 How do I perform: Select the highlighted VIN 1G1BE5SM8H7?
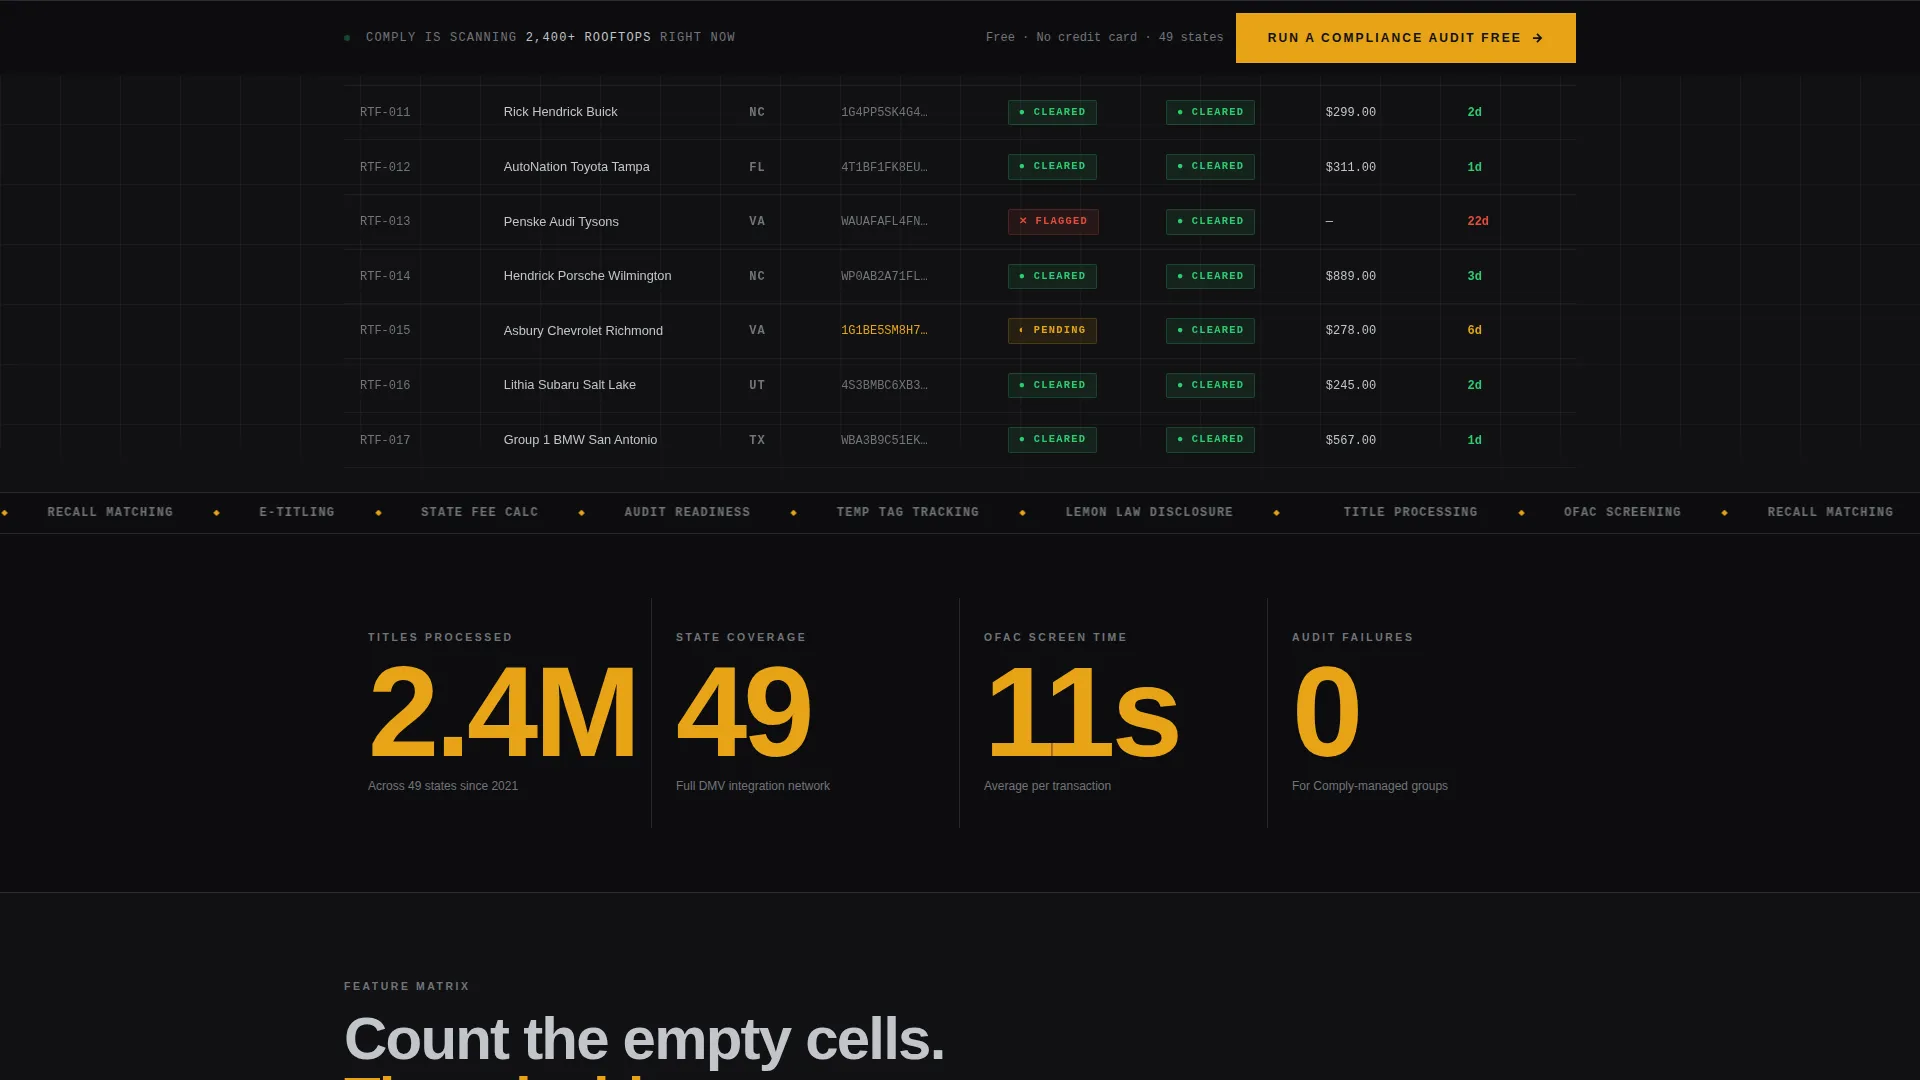point(884,331)
